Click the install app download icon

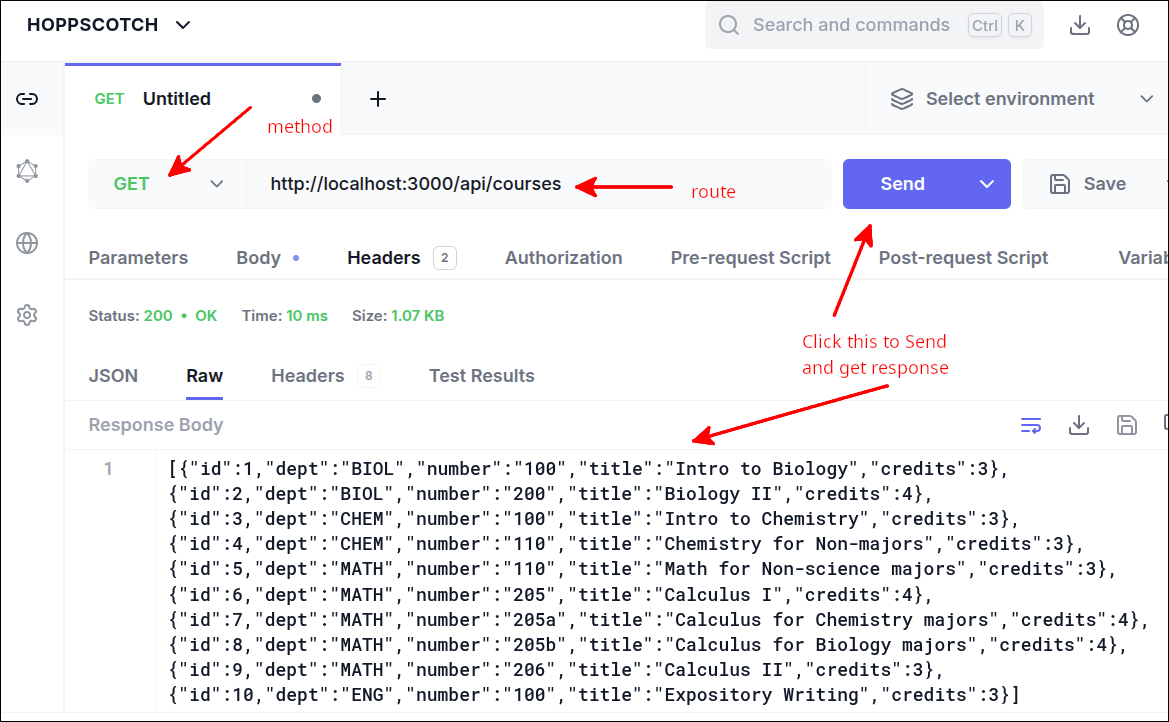(x=1080, y=25)
